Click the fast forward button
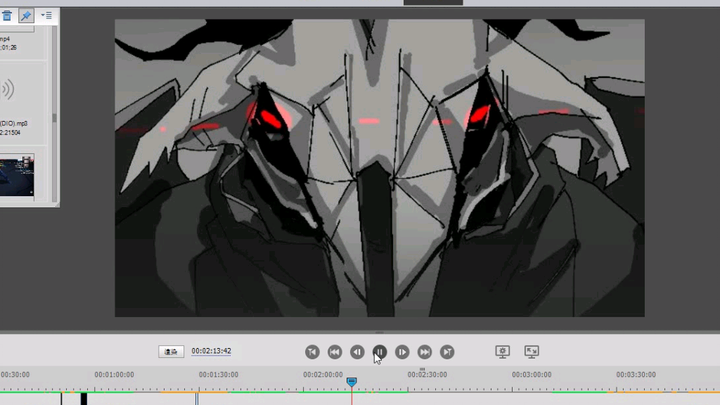 click(x=425, y=352)
